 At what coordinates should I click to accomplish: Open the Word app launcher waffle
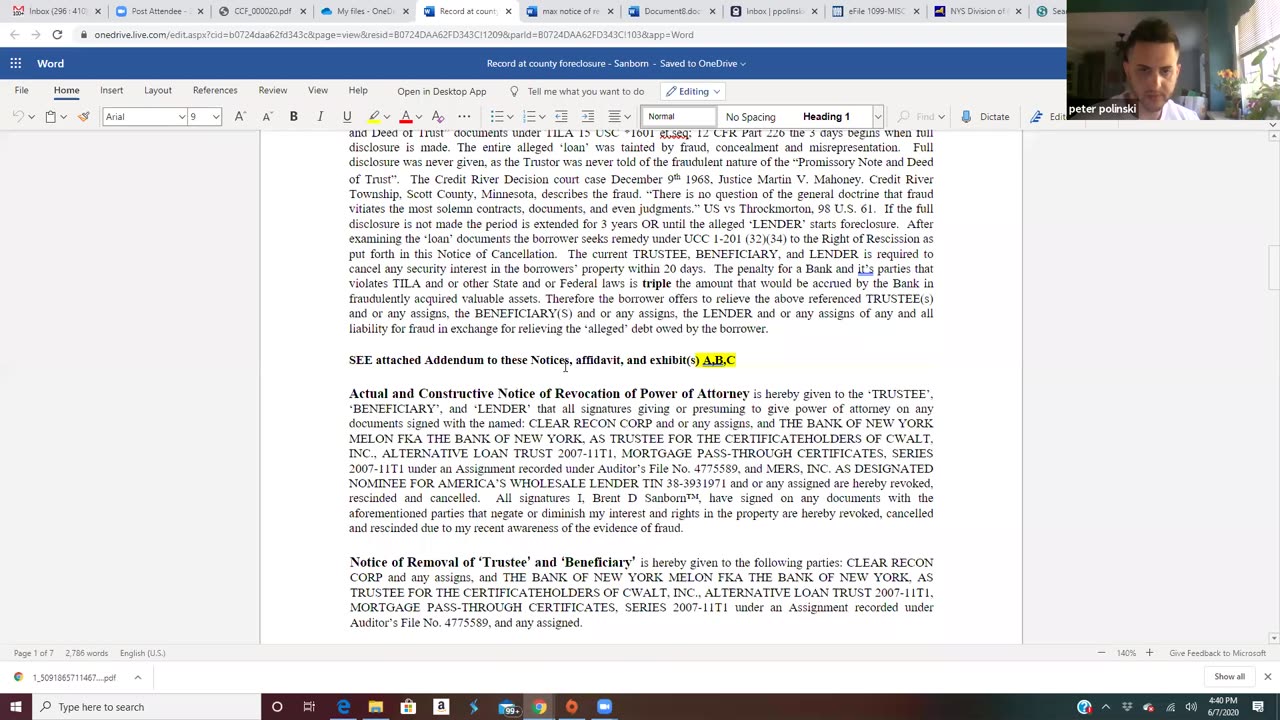pos(16,63)
